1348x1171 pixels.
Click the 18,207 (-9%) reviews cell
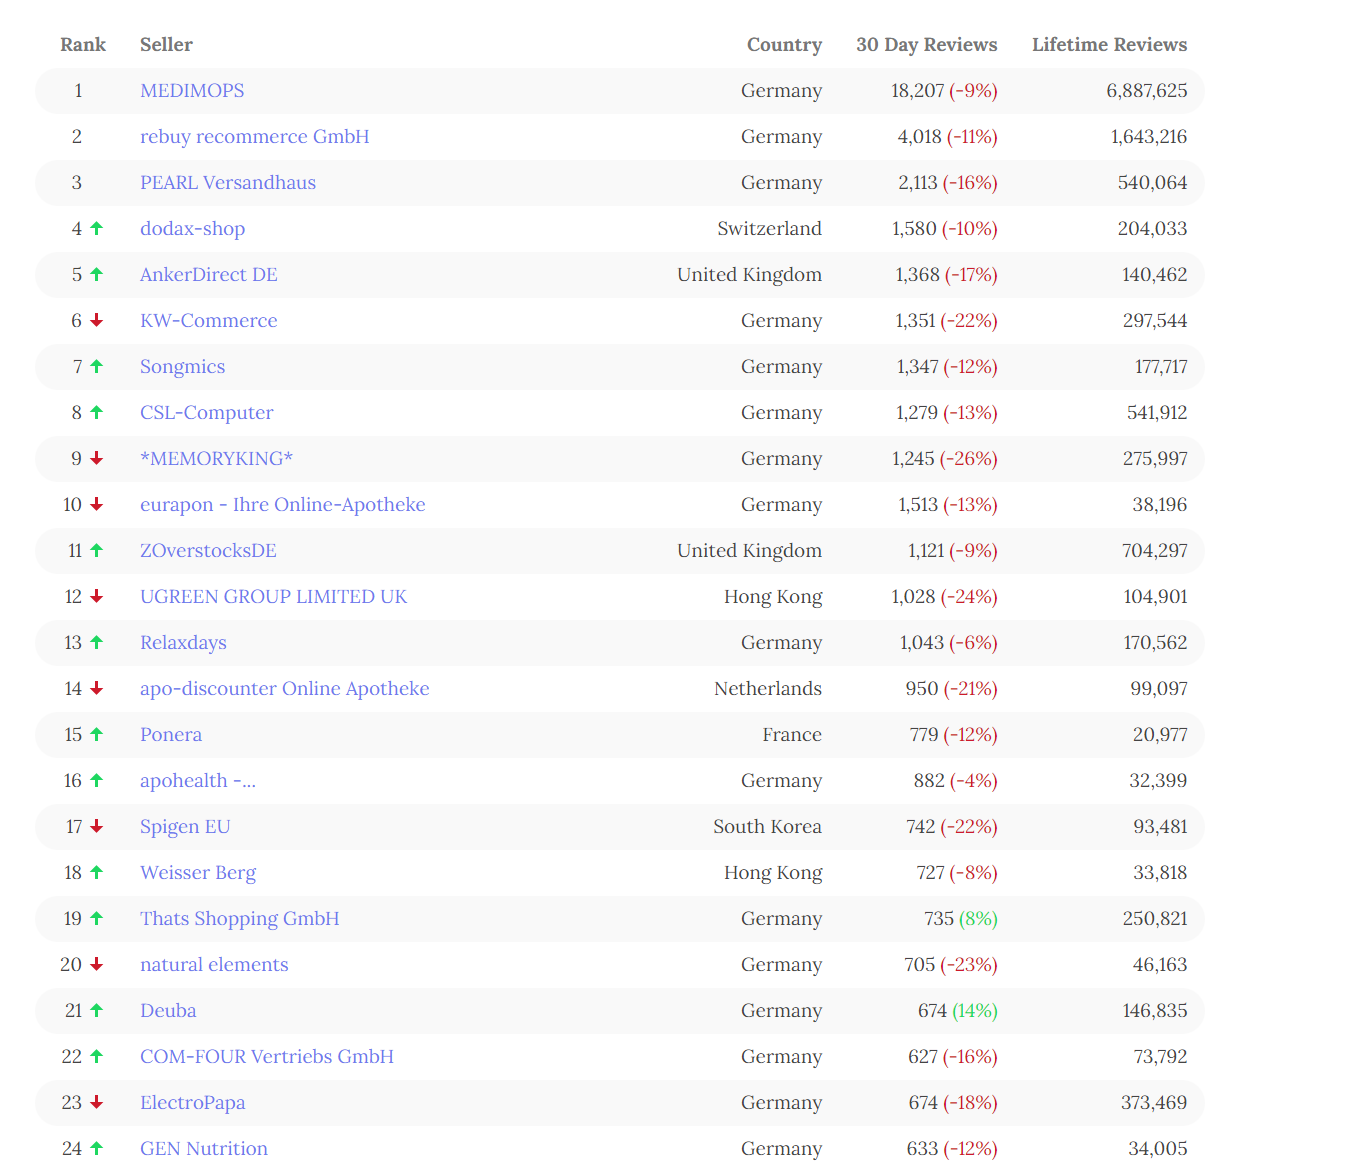click(944, 91)
